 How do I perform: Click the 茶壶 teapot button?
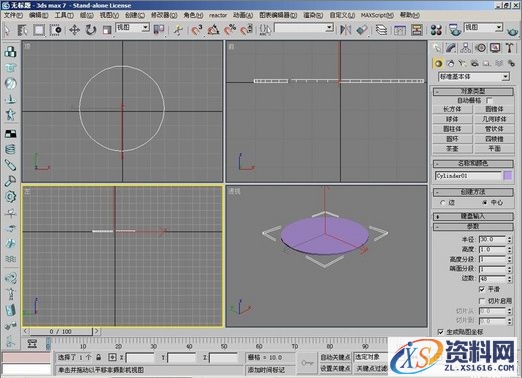coord(452,149)
